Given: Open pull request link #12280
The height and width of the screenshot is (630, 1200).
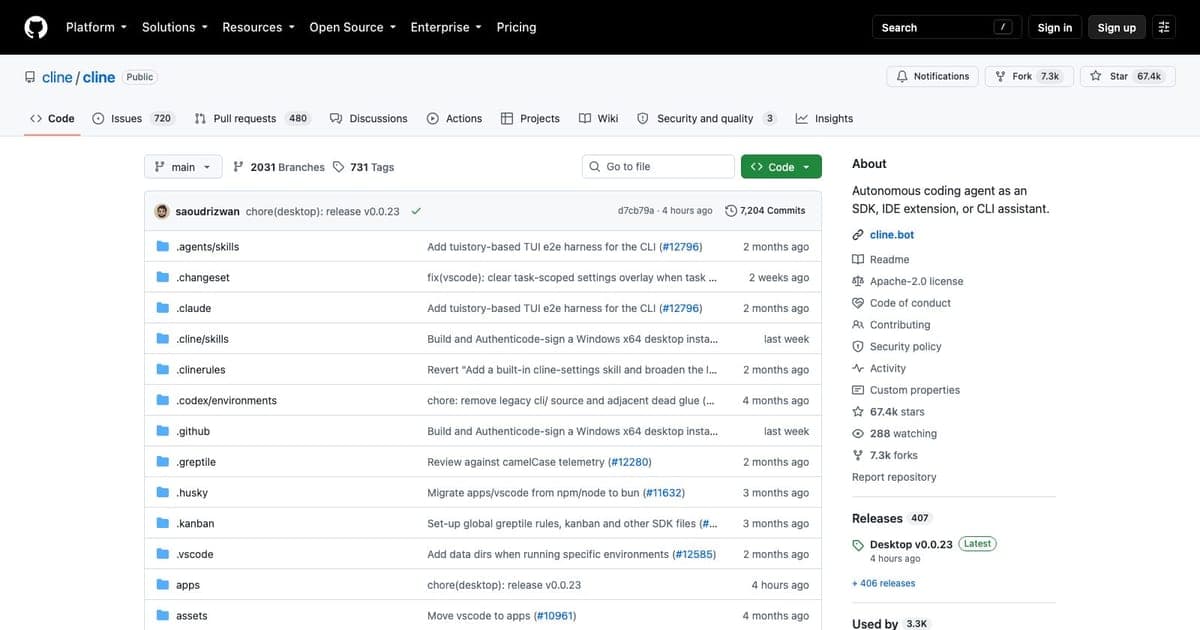Looking at the screenshot, I should point(628,462).
